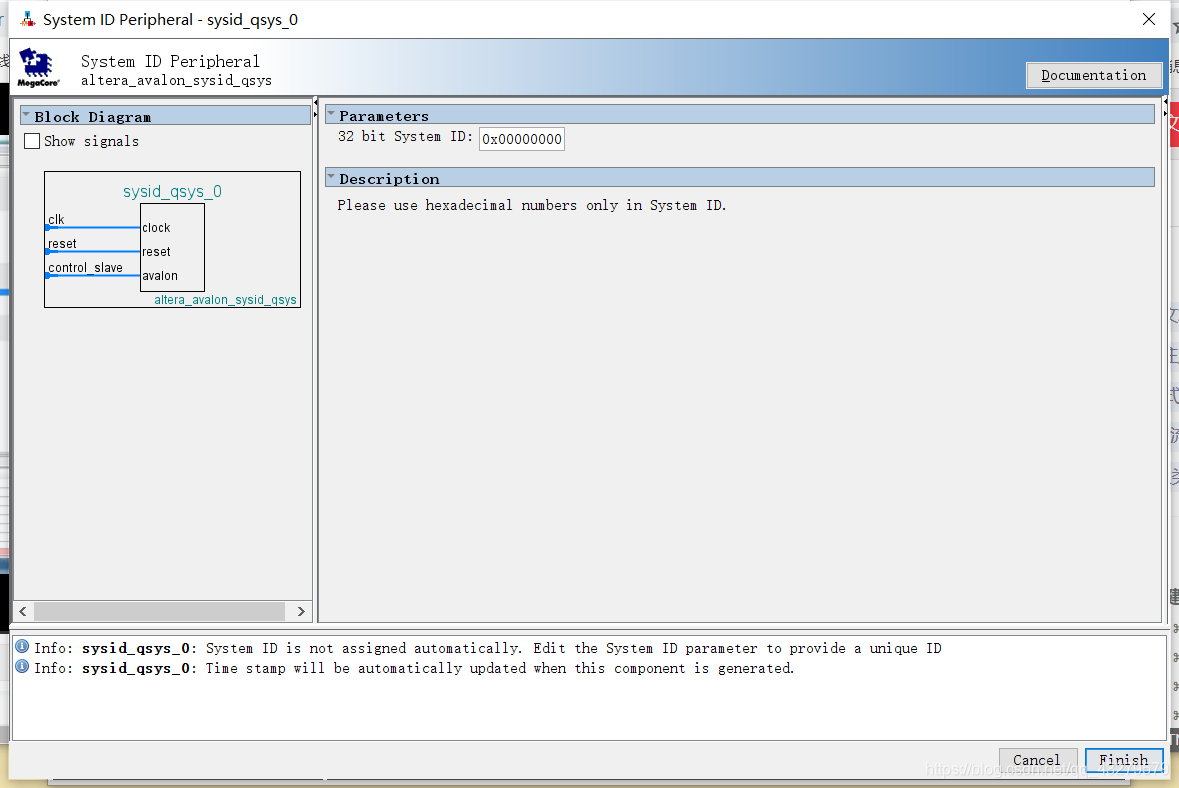This screenshot has height=788, width=1179.
Task: Click the Time stamp info message icon
Action: click(23, 667)
